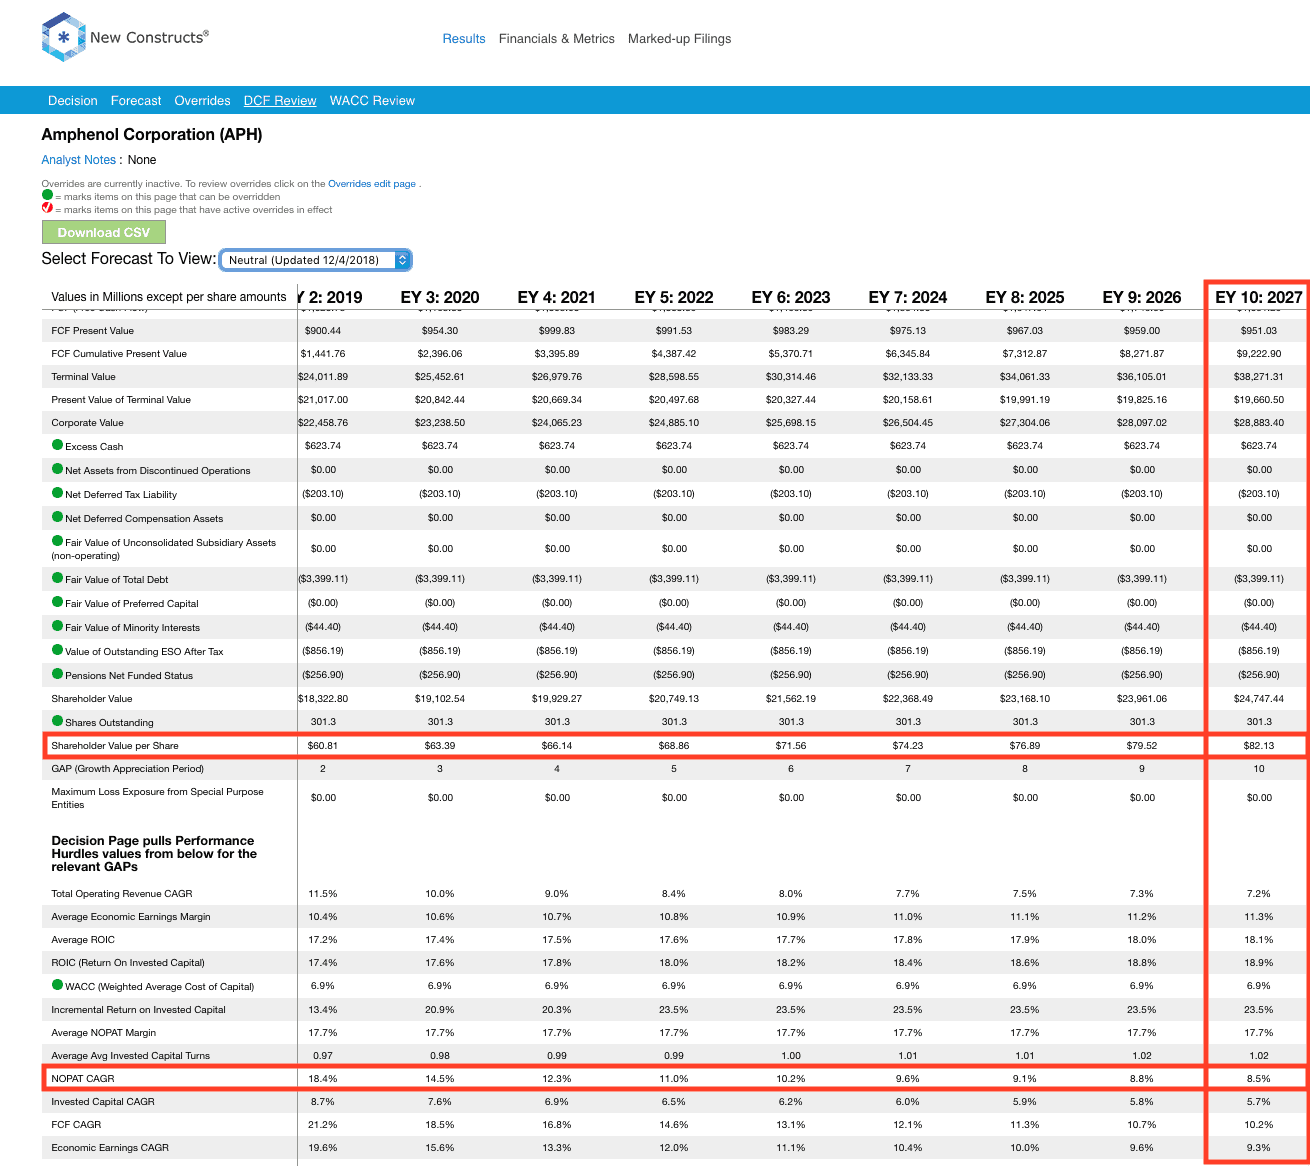Click the GAP (Growth Appreciation Period) row label
The width and height of the screenshot is (1310, 1166).
point(128,769)
